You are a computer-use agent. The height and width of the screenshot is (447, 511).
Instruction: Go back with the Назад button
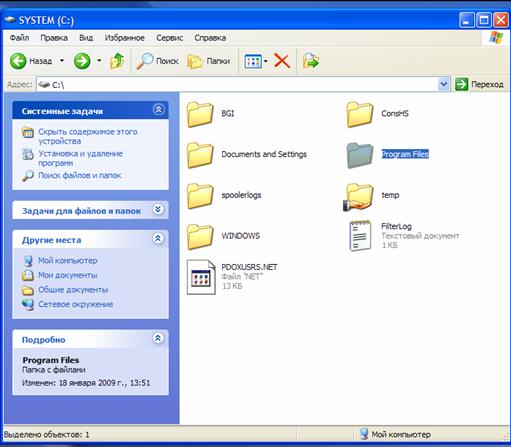(x=31, y=61)
